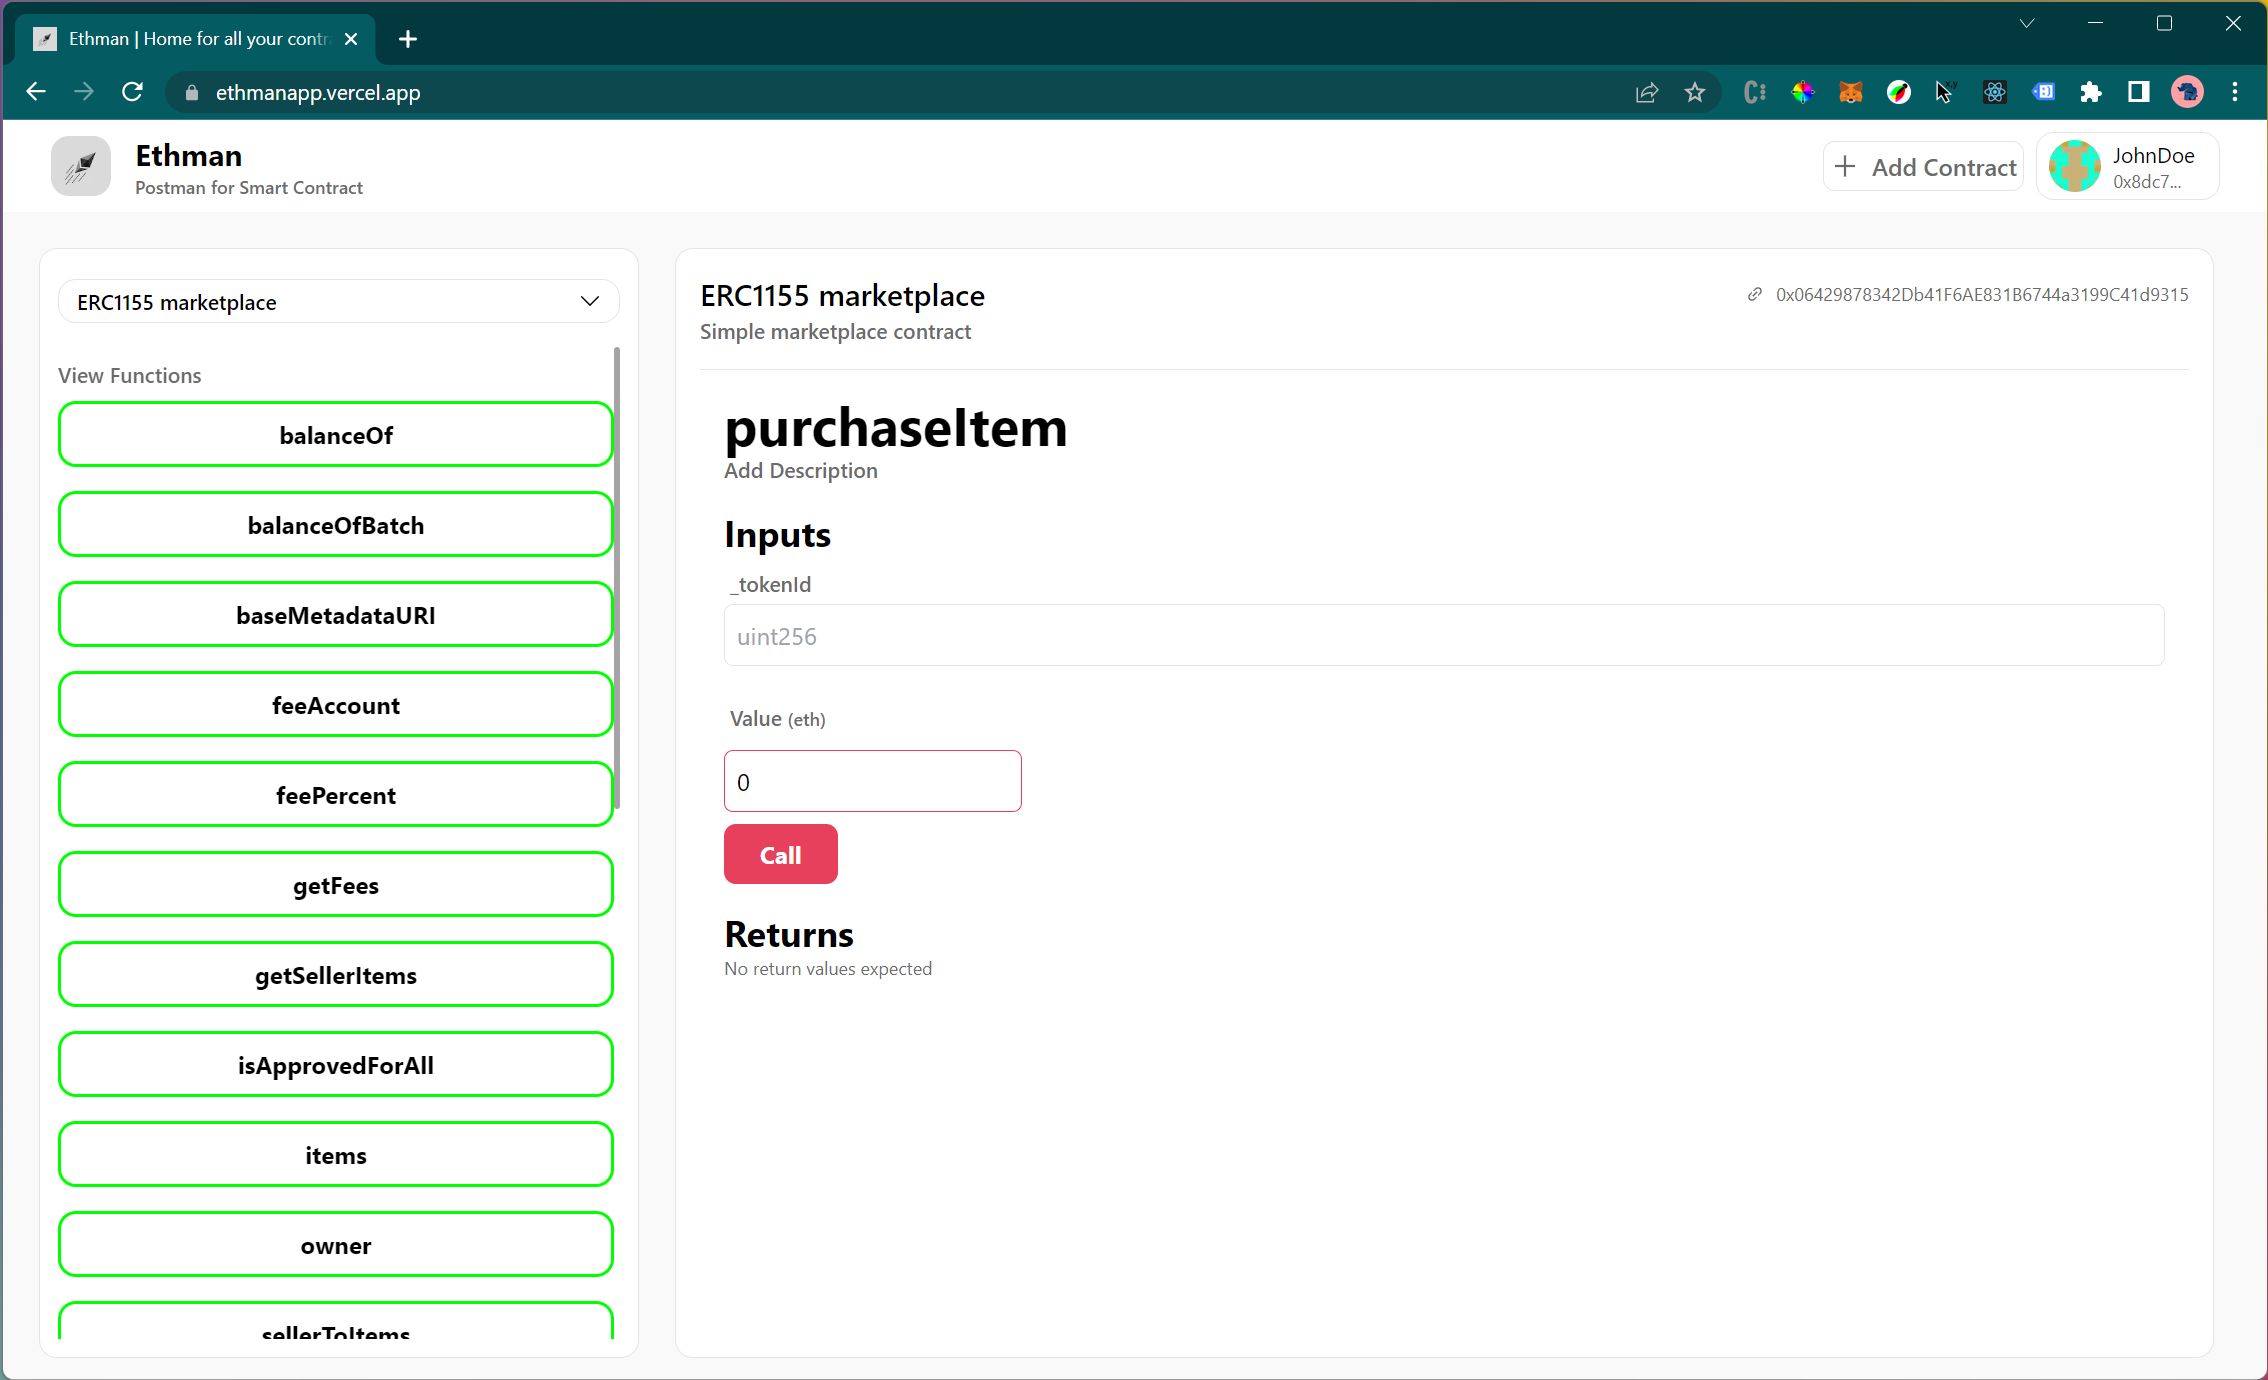Click the MetaMask fox extension icon
The image size is (2268, 1380).
(x=1850, y=91)
